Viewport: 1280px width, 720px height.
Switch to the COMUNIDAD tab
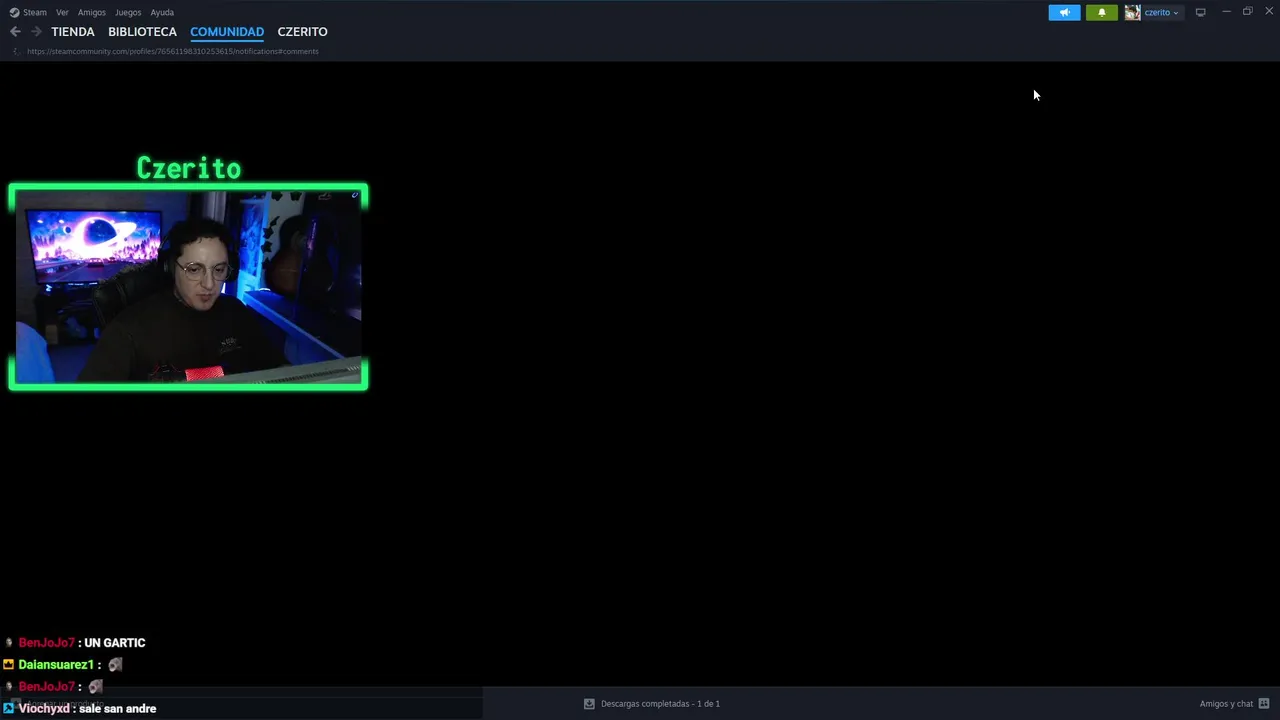[227, 32]
